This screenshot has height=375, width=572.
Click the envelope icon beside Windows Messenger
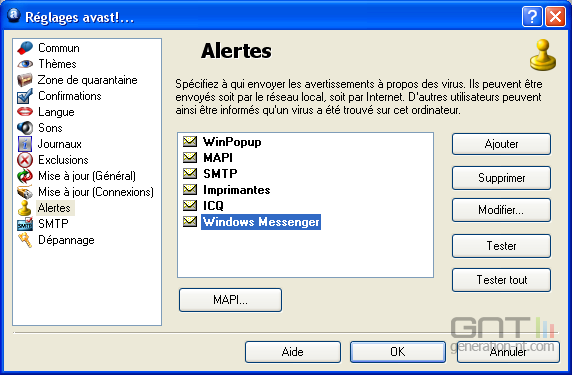[x=190, y=221]
